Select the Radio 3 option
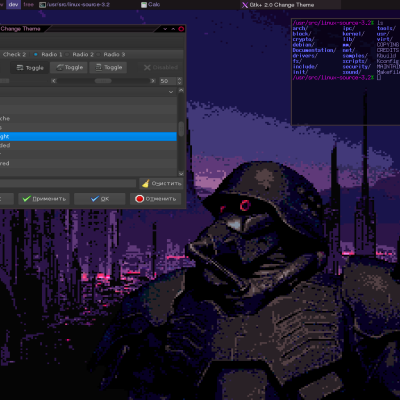The image size is (400, 400). coord(111,54)
